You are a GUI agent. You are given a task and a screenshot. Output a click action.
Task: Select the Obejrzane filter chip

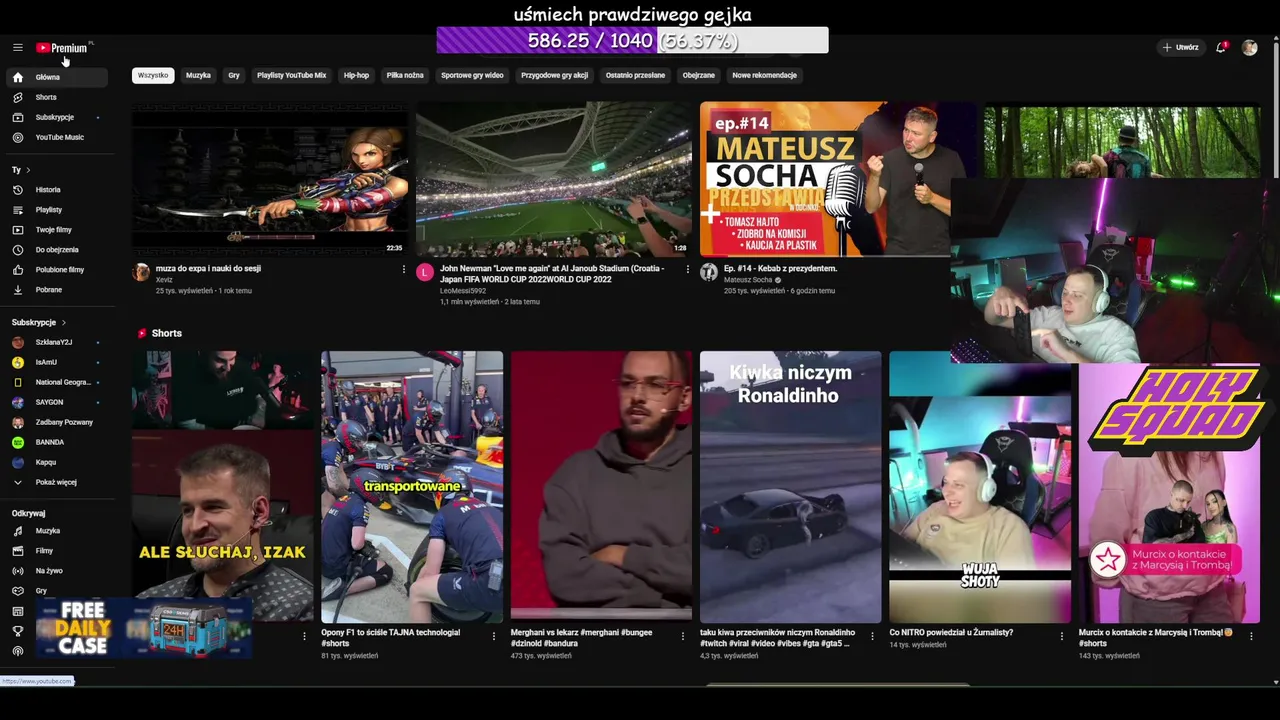coord(698,75)
